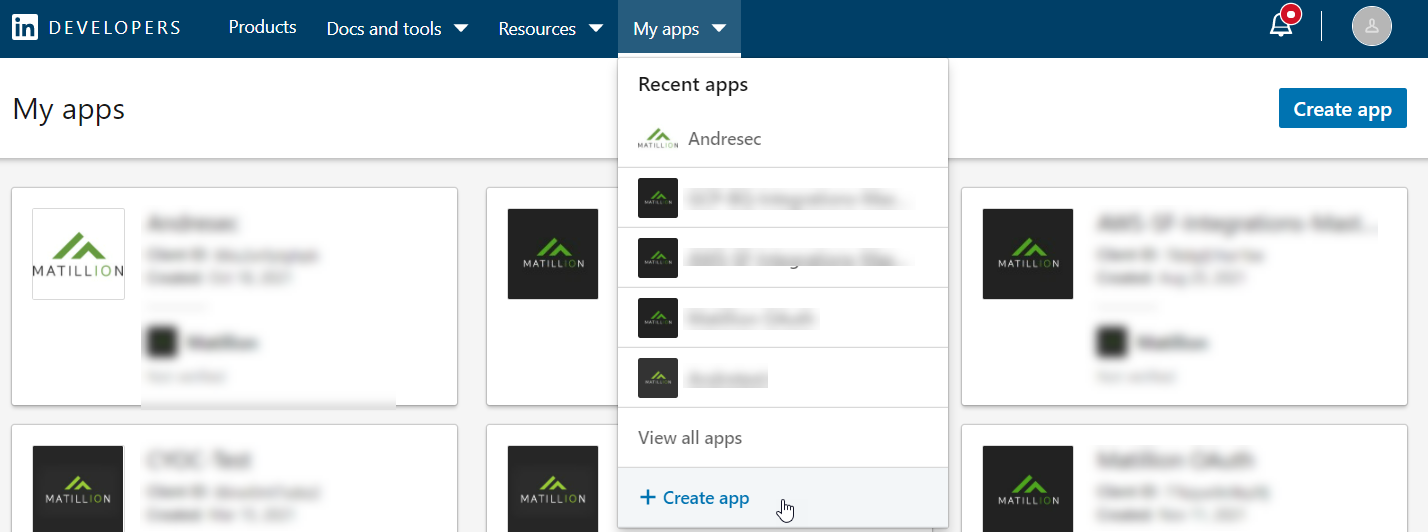Open the user profile avatar
The width and height of the screenshot is (1428, 532).
coord(1372,26)
